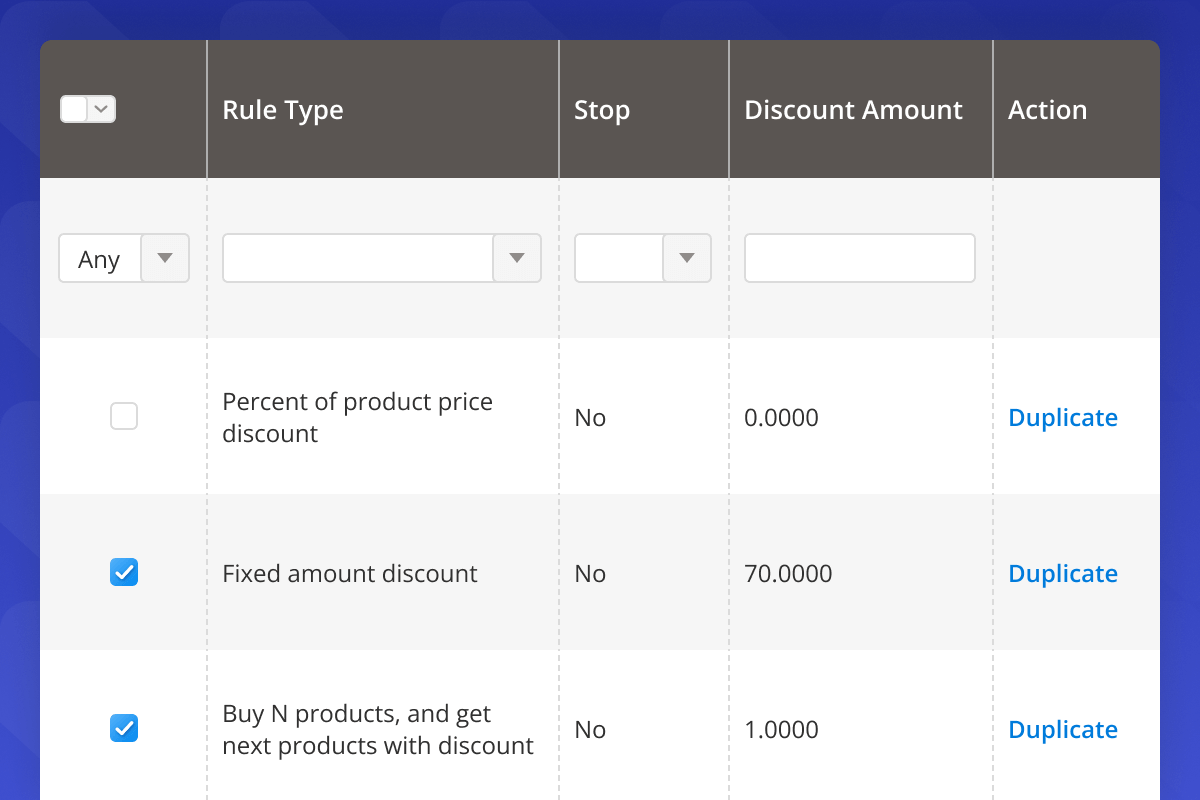Open the 'Fixed amount discount' rule row
Viewport: 1200px width, 800px height.
click(349, 574)
